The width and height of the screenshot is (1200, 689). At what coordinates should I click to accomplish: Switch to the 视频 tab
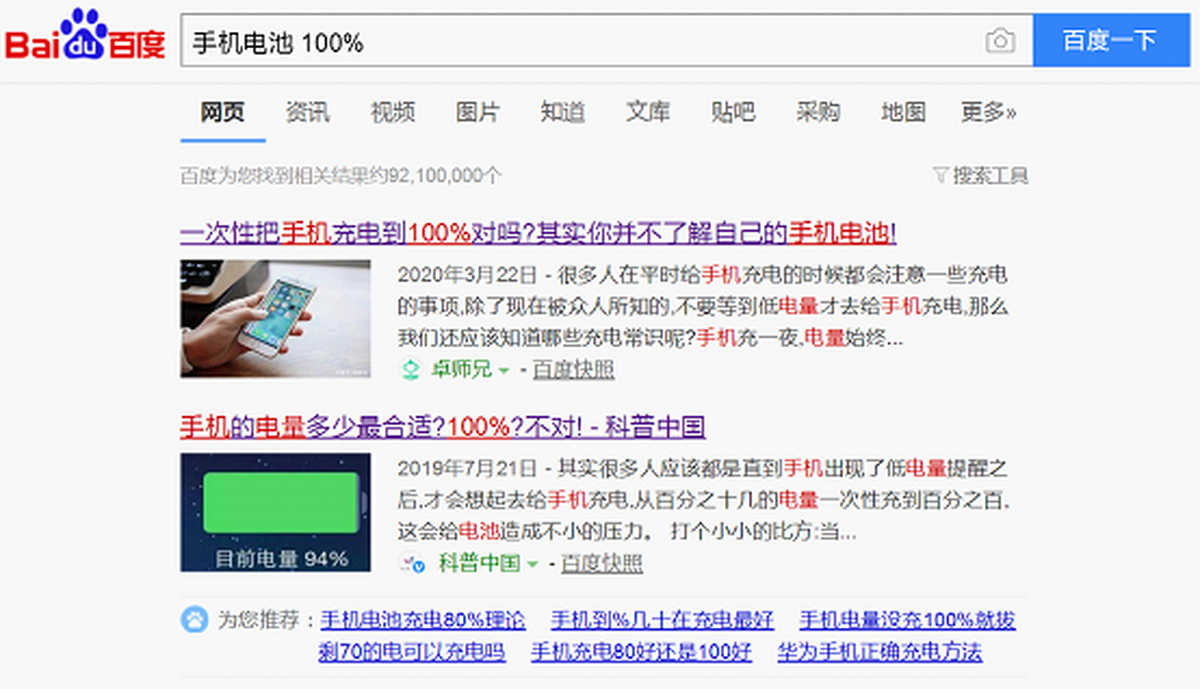392,113
